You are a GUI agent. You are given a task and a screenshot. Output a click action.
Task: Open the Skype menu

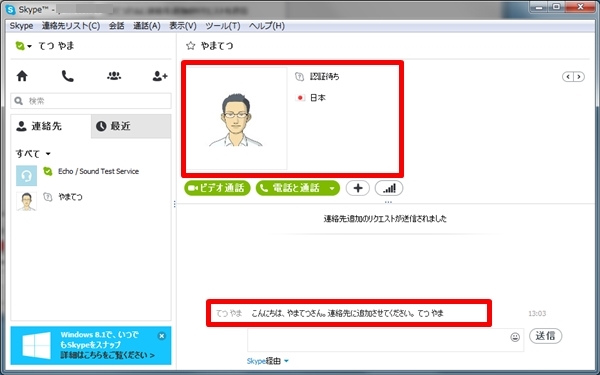pos(21,26)
